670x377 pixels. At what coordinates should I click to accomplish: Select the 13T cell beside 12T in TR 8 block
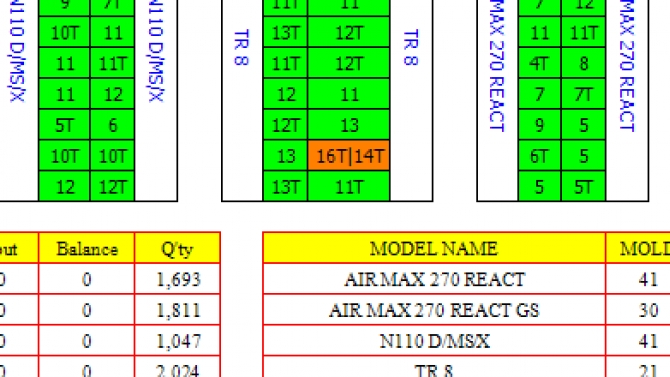point(285,32)
